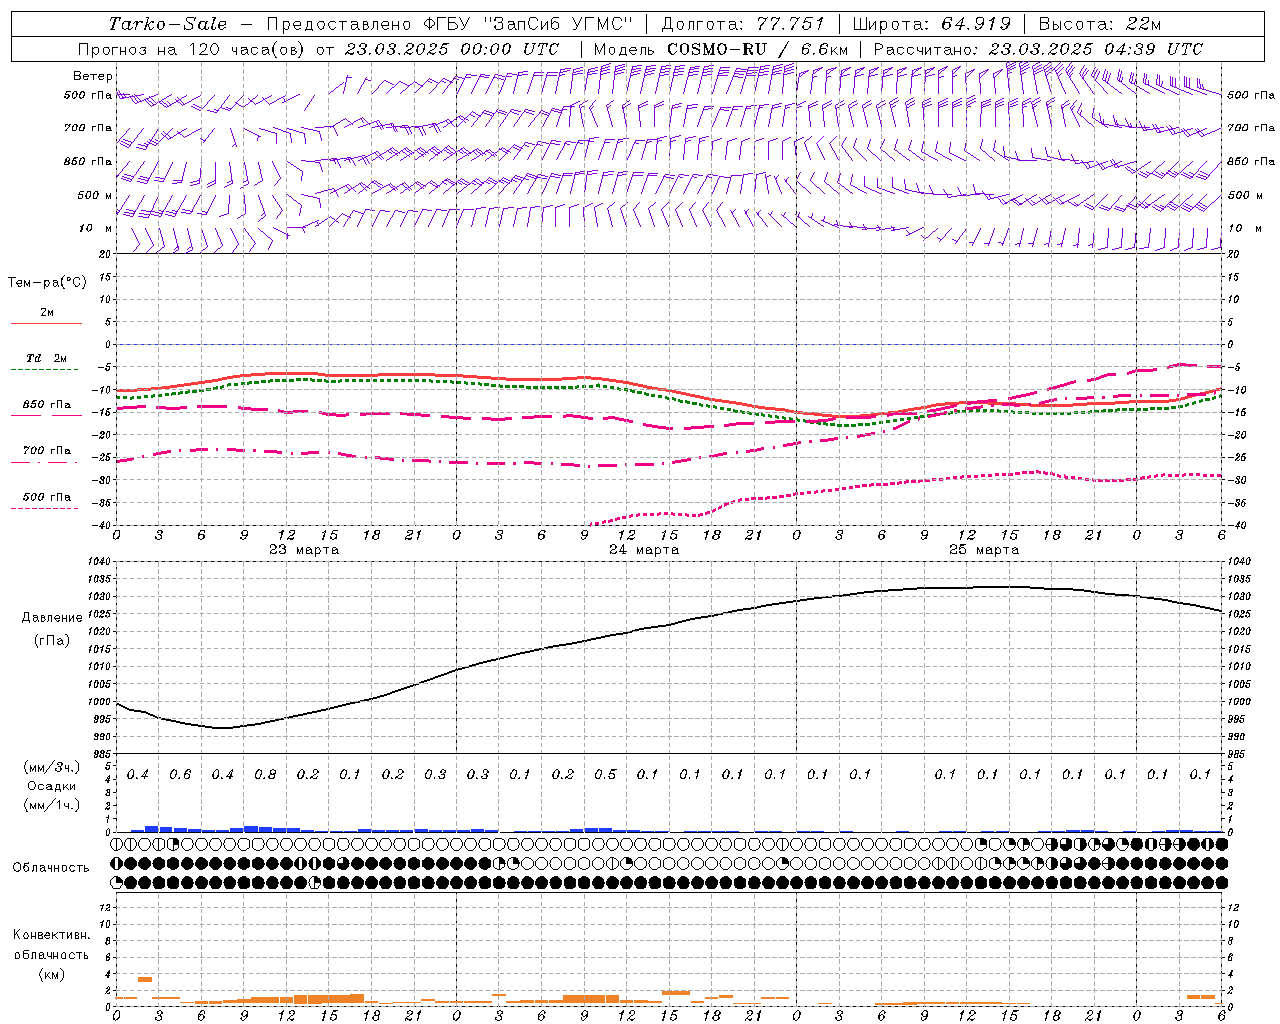Click the station name Tarko-Sale in the header
This screenshot has height=1024, width=1280.
click(168, 24)
